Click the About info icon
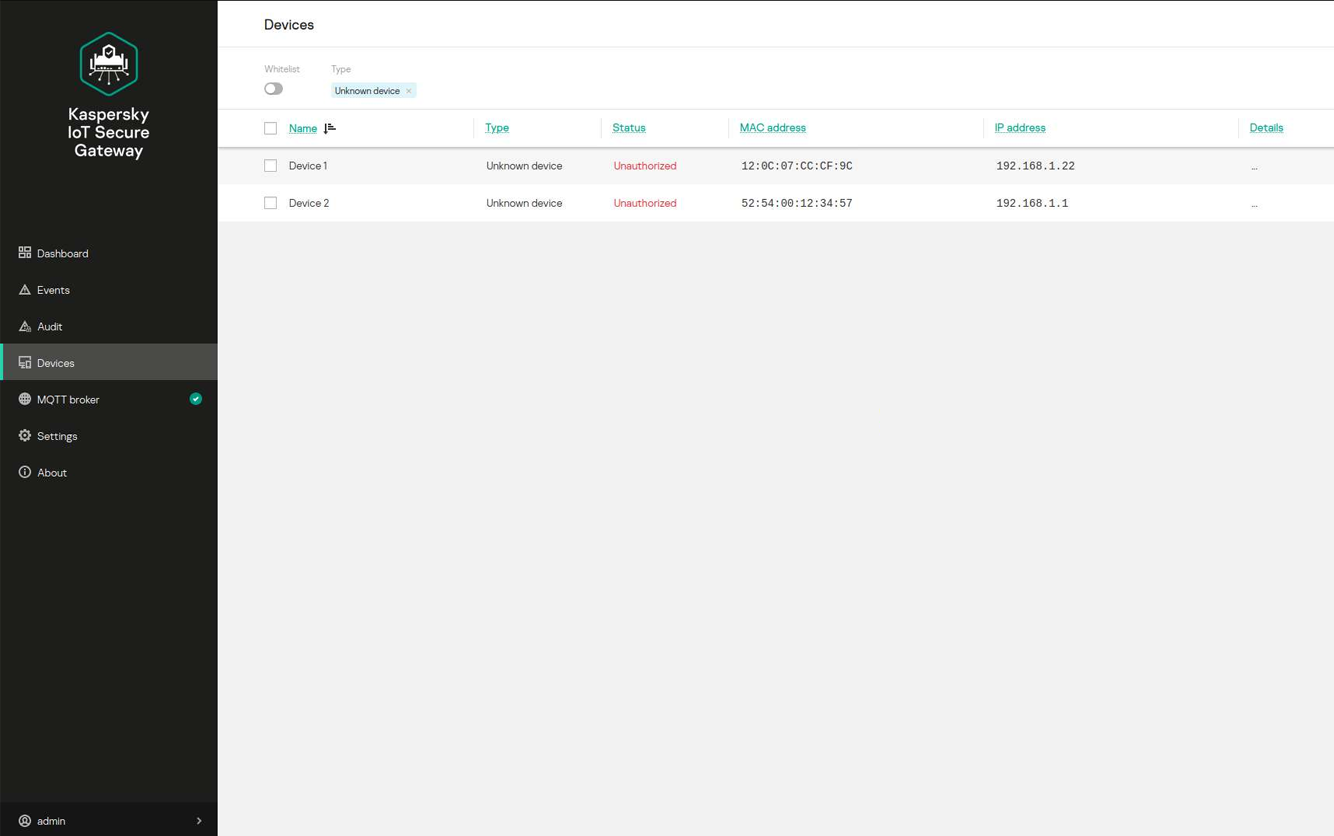The image size is (1334, 836). (x=25, y=472)
